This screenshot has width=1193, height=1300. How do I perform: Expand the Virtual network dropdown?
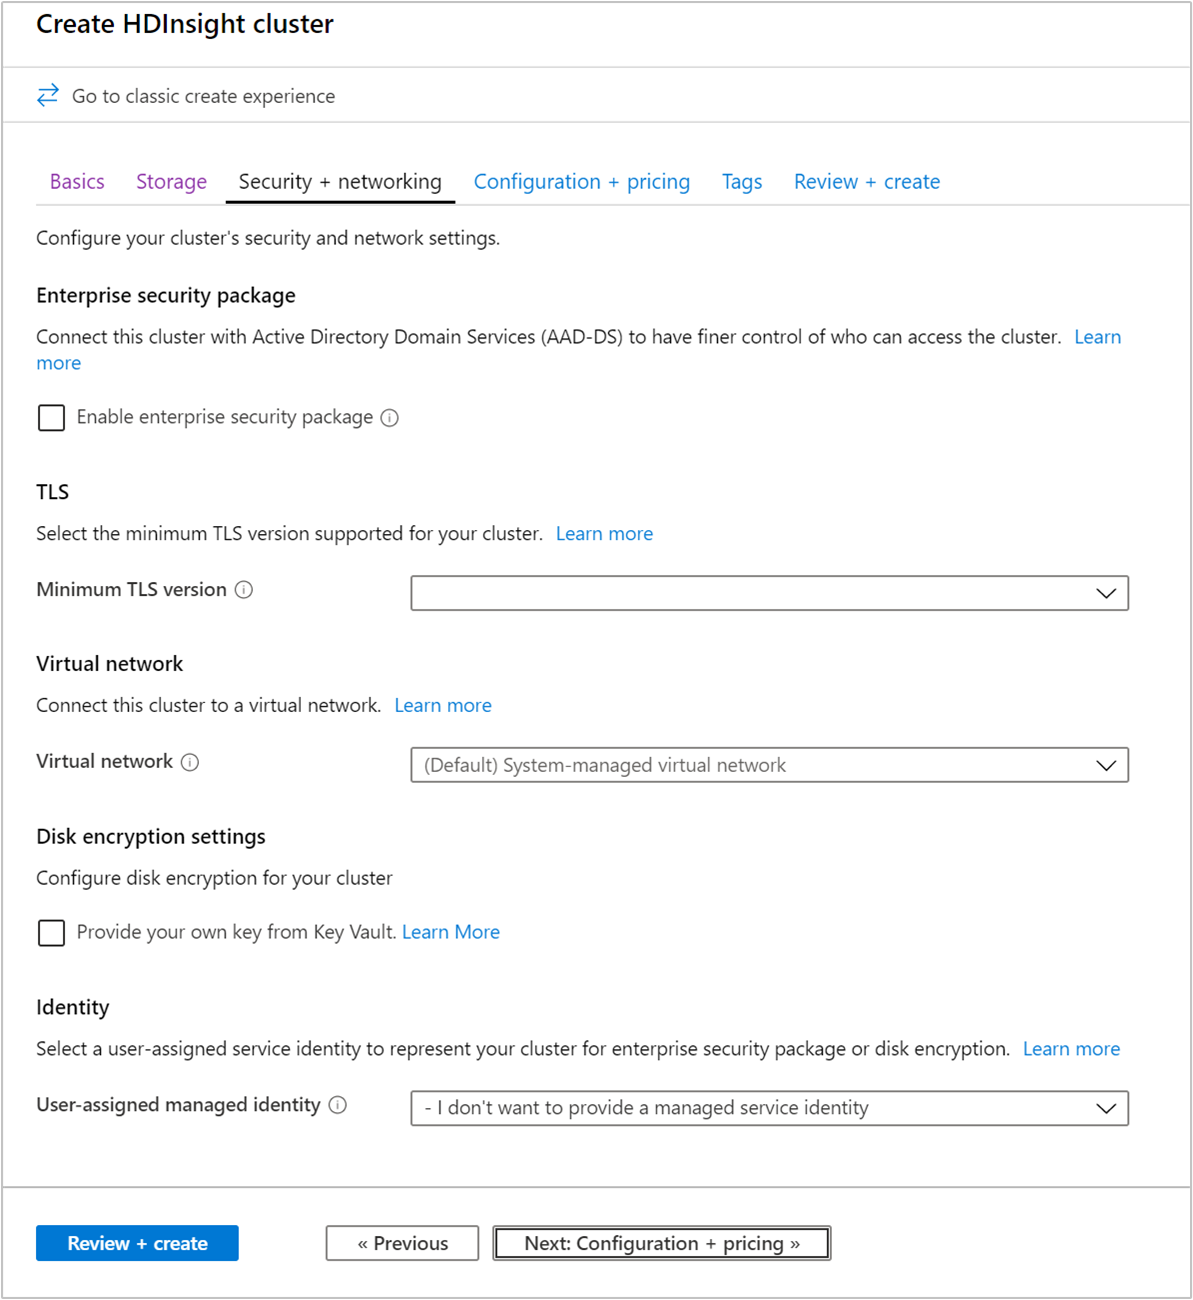pyautogui.click(x=768, y=765)
